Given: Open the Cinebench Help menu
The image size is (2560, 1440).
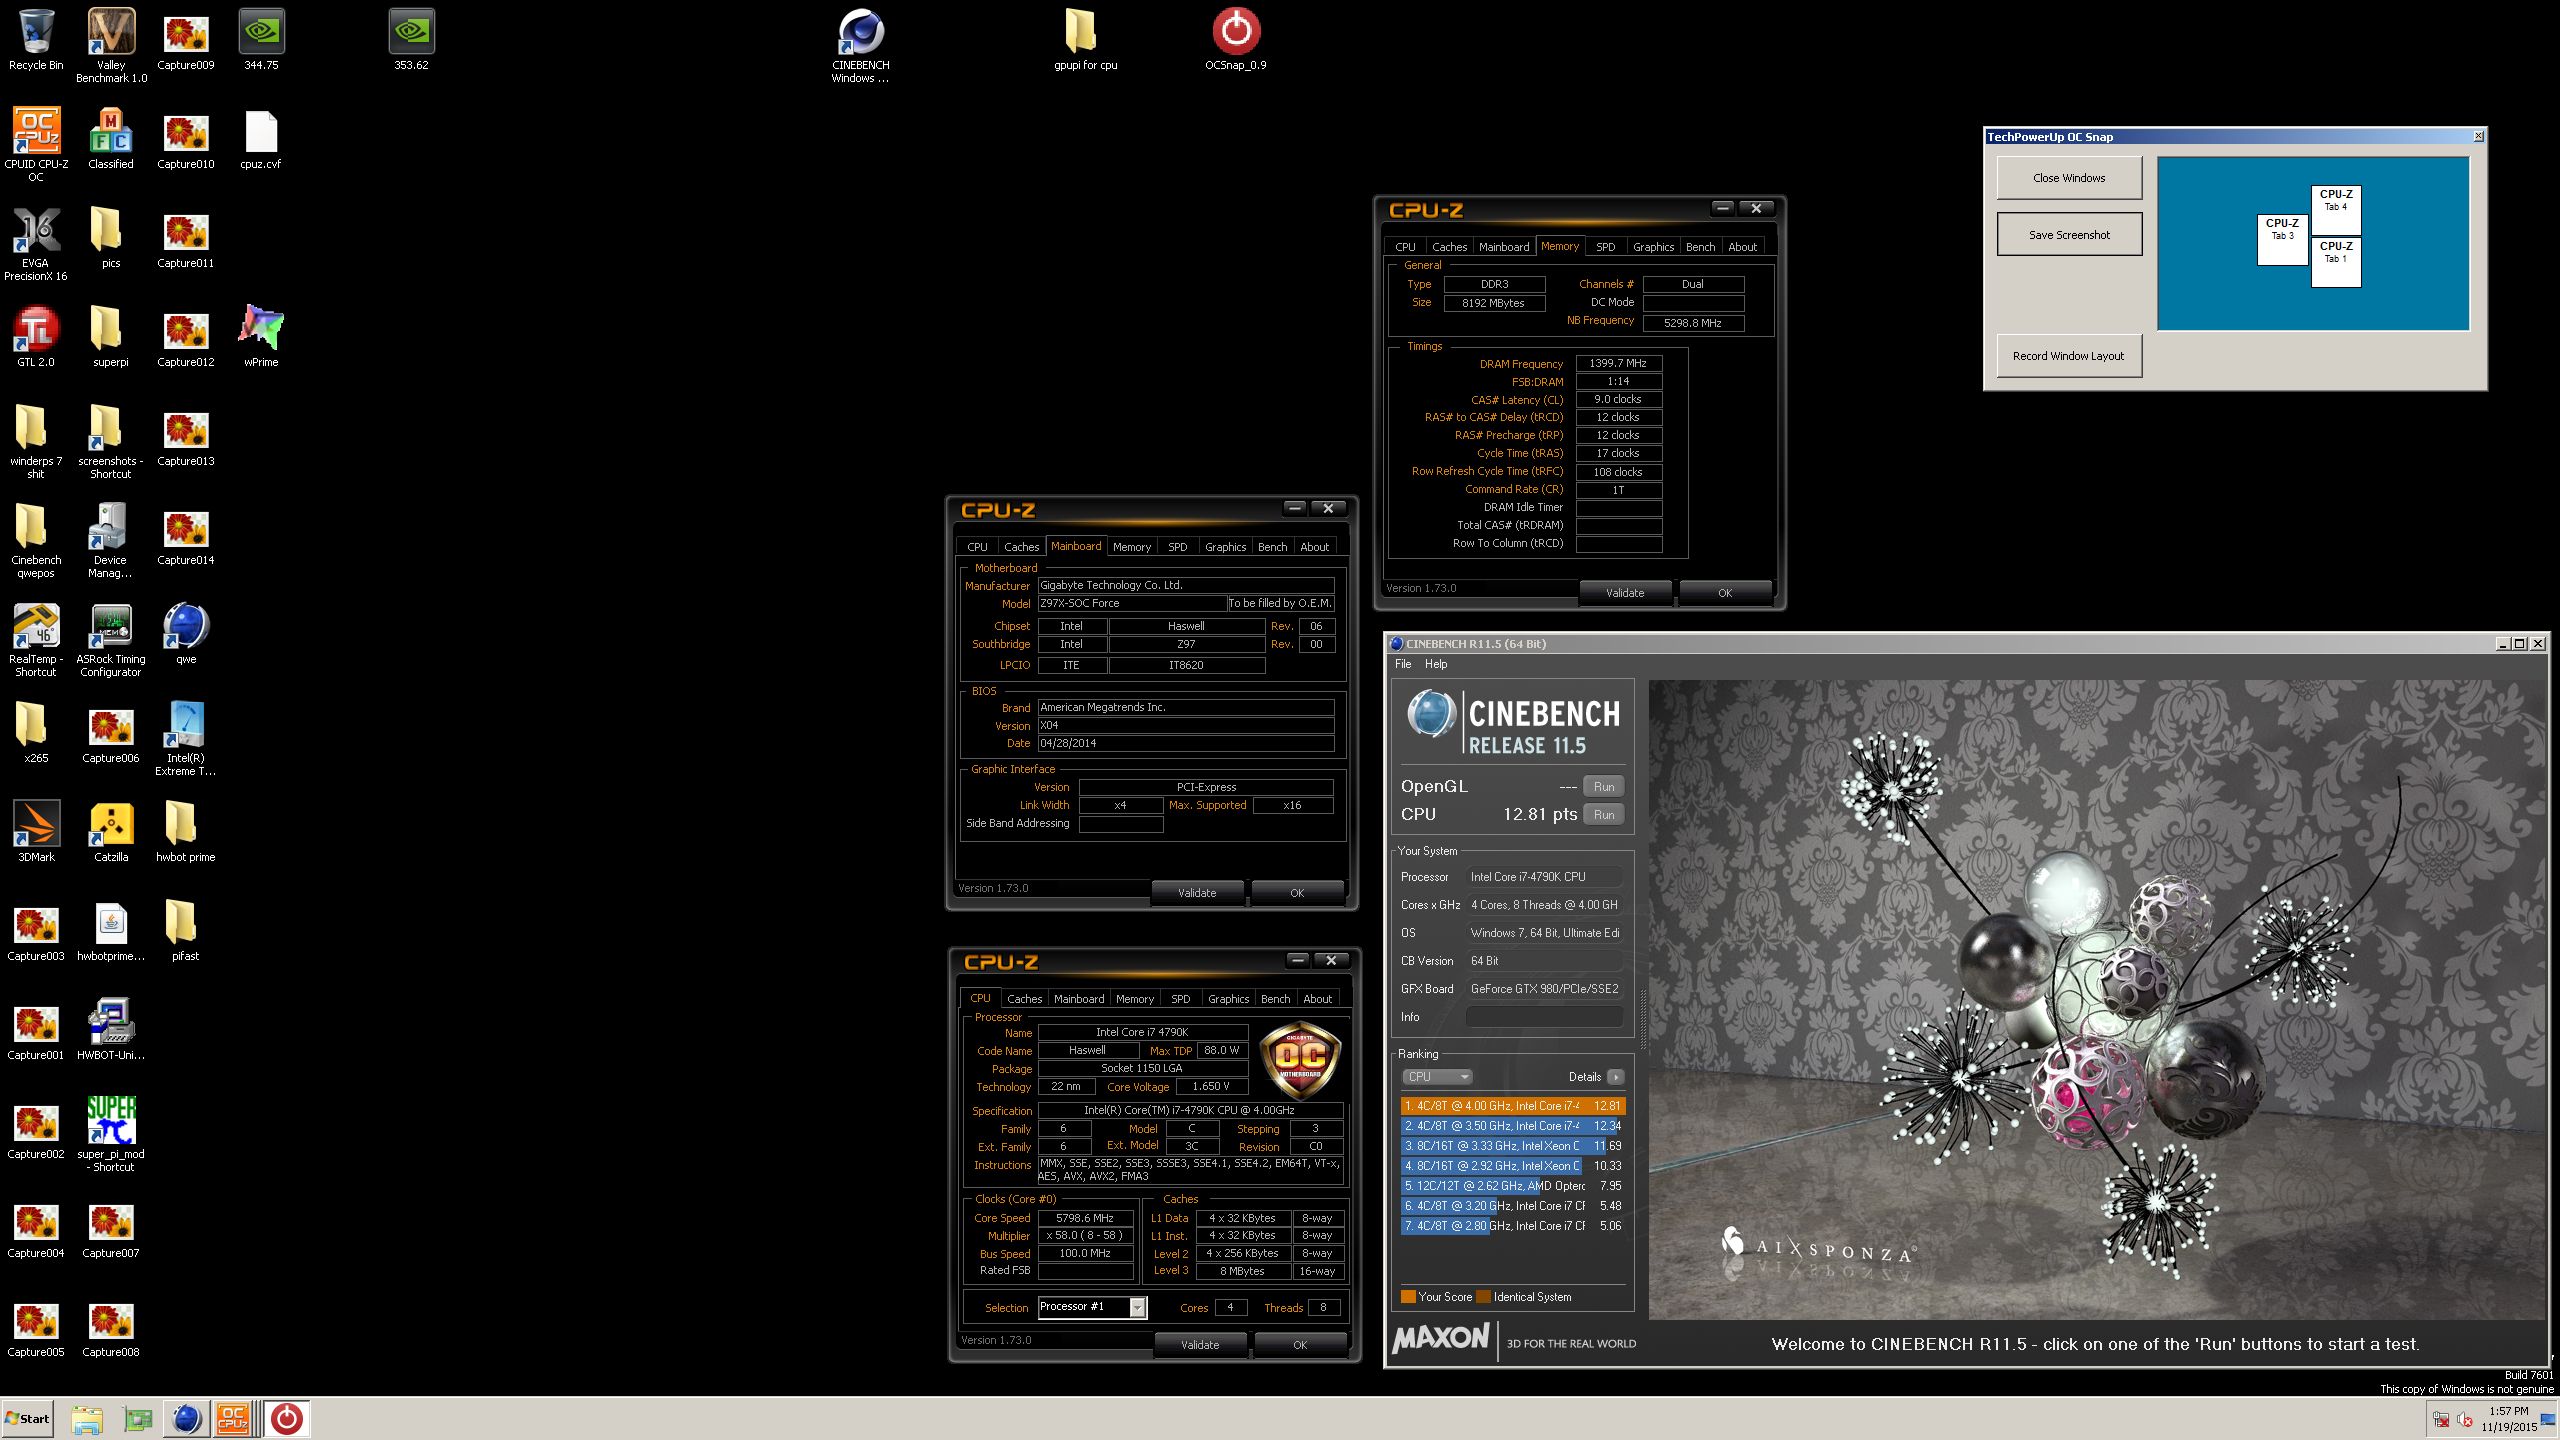Looking at the screenshot, I should 1436,664.
